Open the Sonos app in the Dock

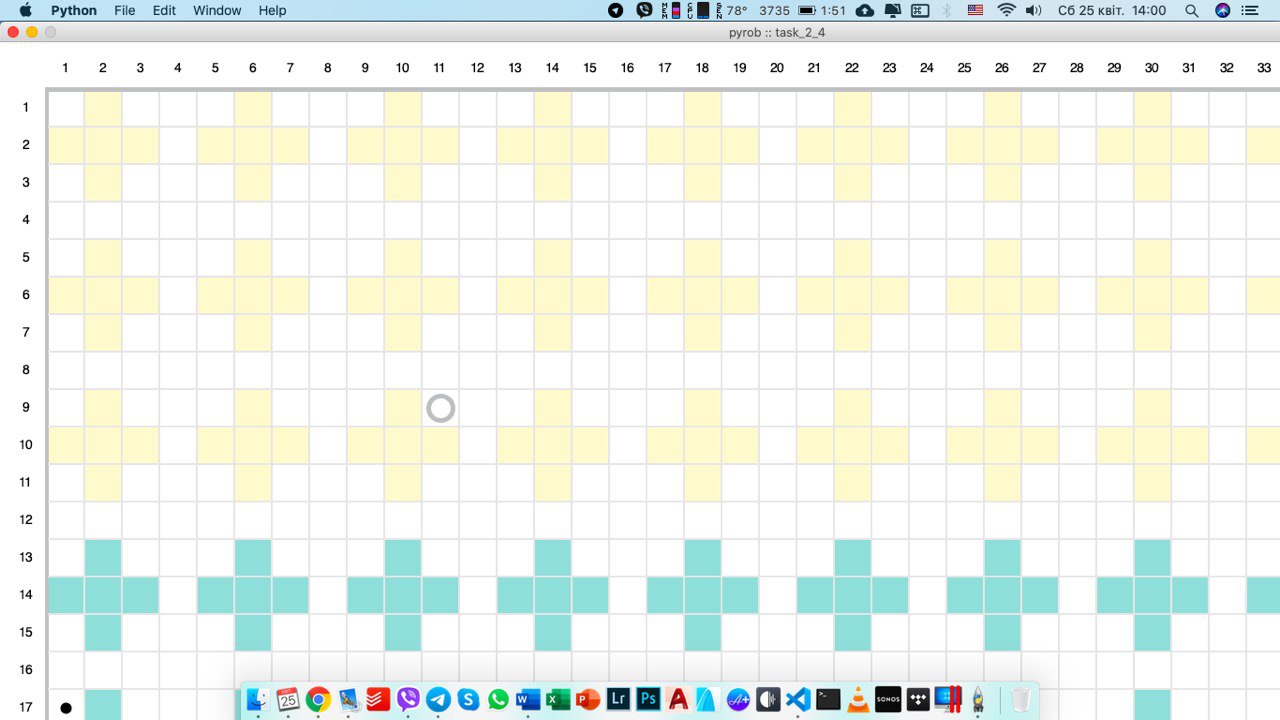(x=888, y=700)
